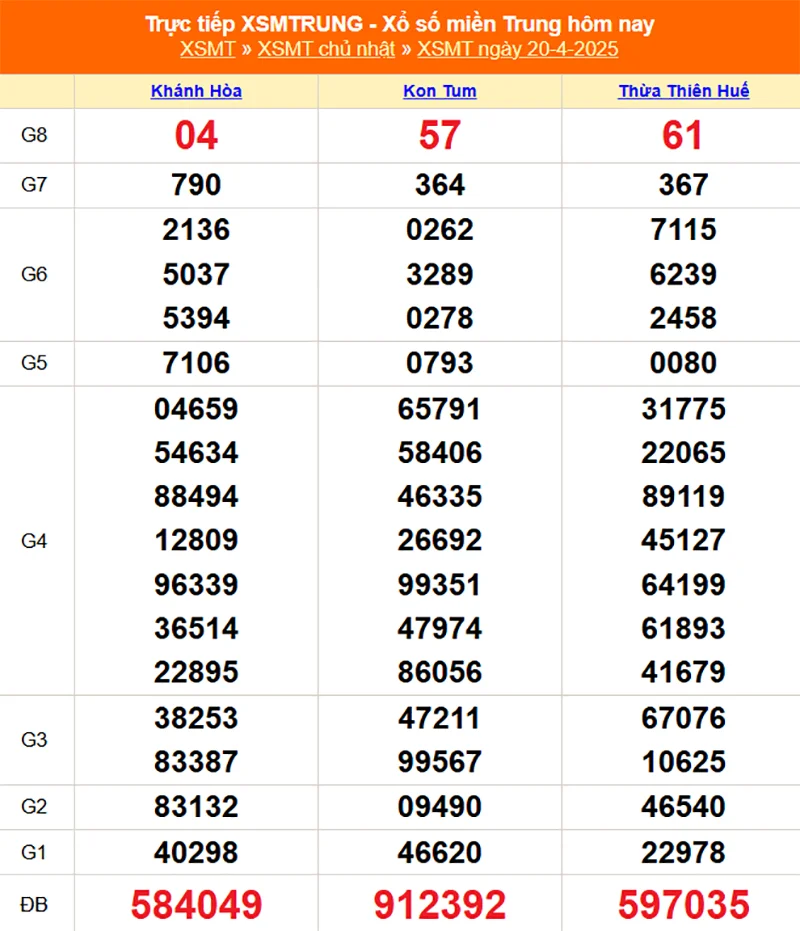Select the G6 row label

tap(34, 274)
